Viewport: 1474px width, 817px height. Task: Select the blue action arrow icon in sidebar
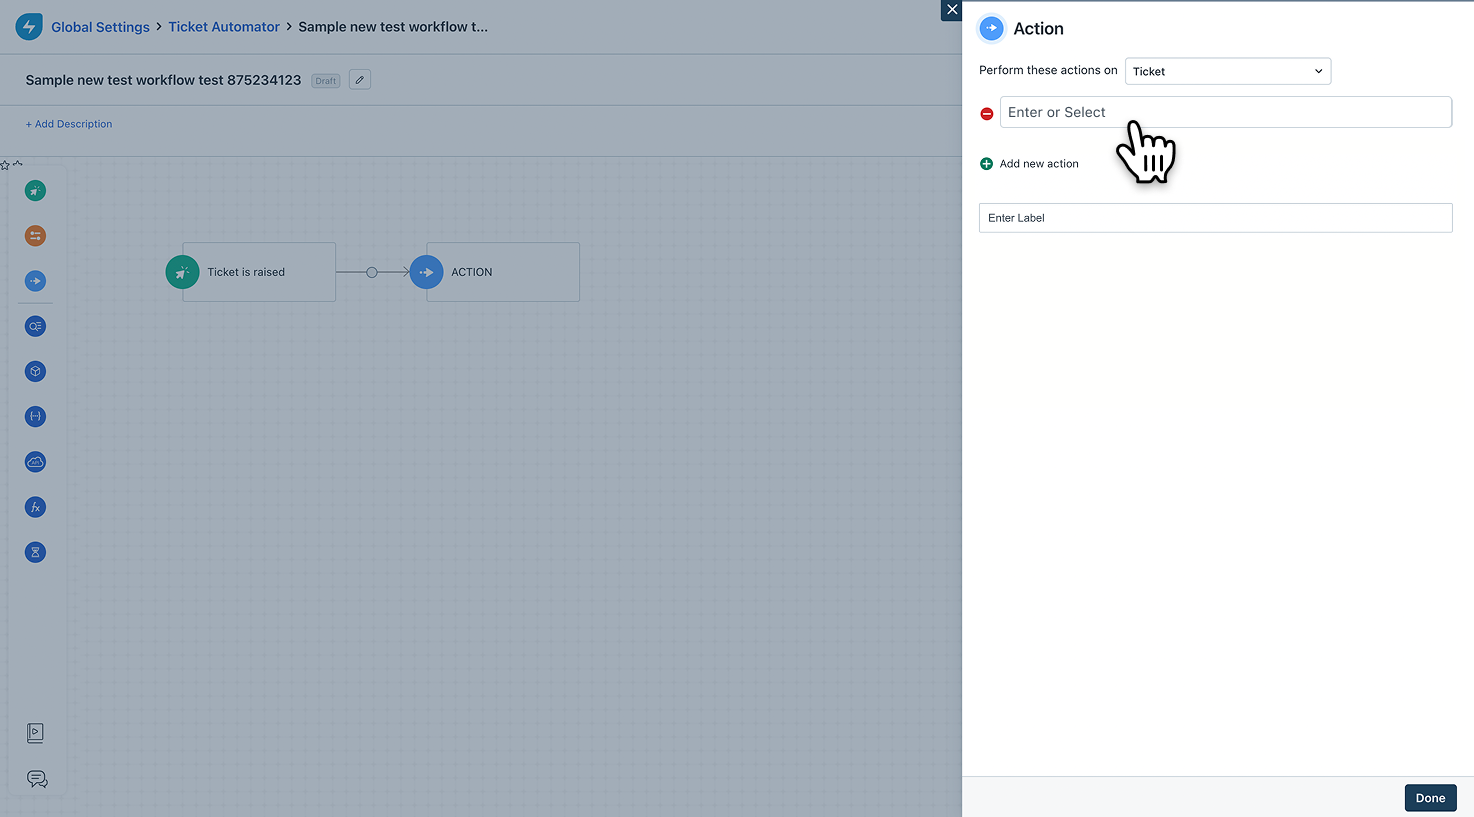[35, 281]
